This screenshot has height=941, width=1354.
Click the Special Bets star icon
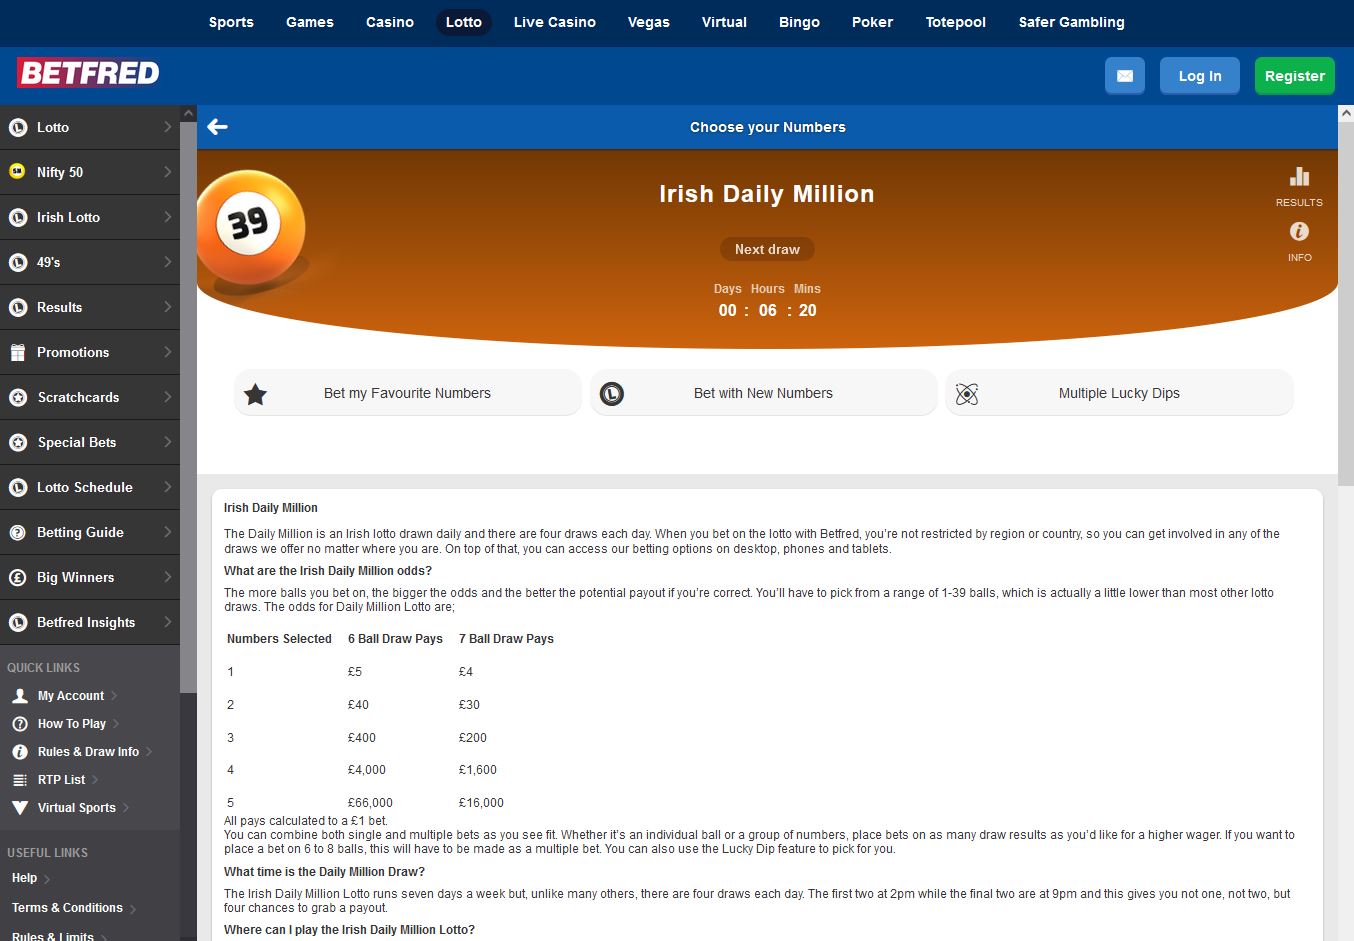tap(18, 442)
